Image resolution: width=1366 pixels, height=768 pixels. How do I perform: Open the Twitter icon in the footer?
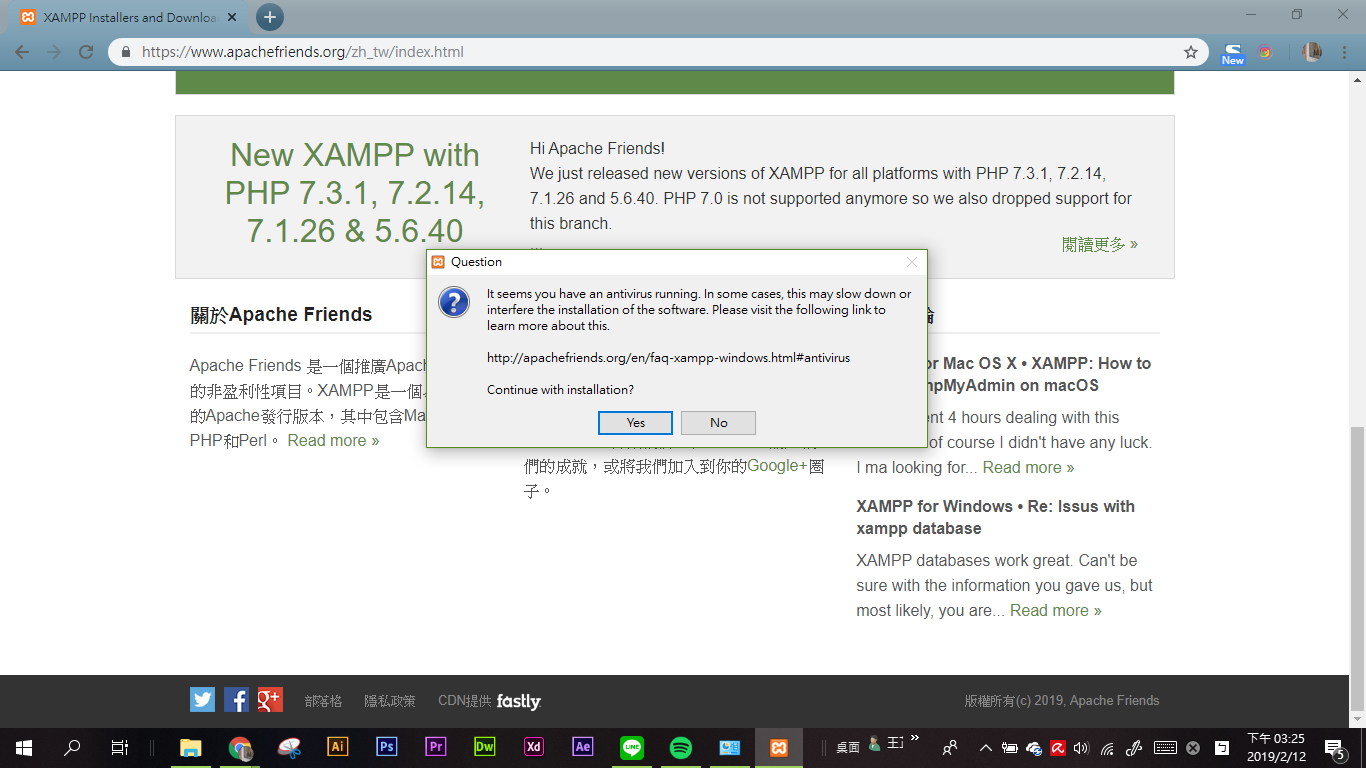point(202,699)
